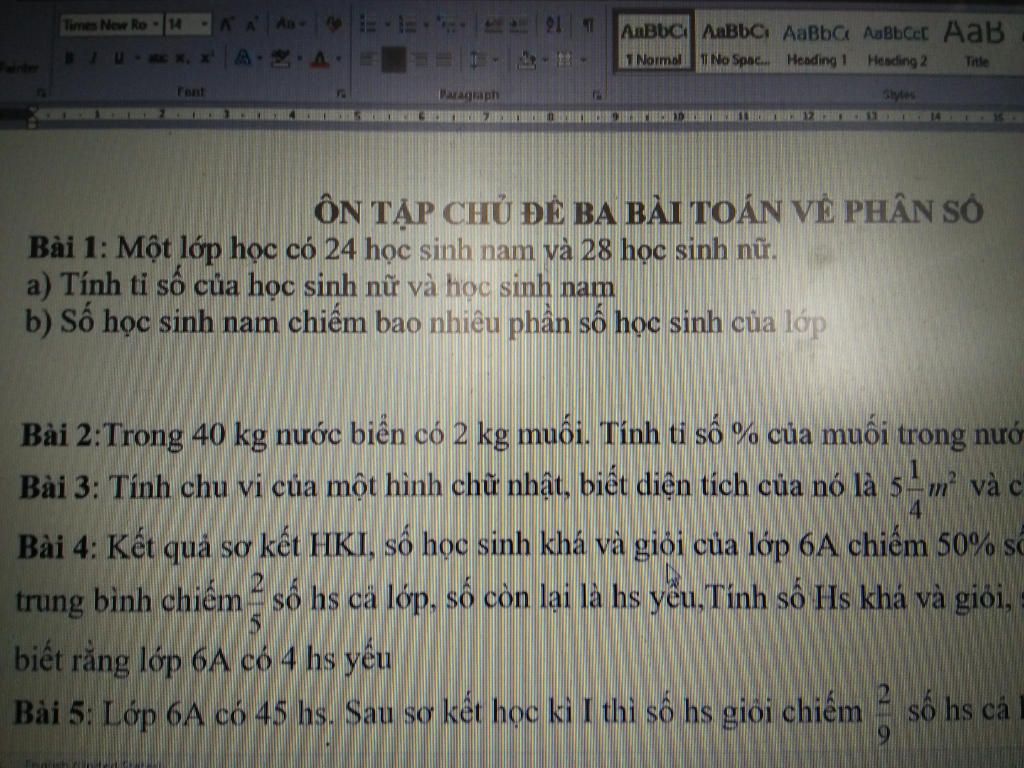Screen dimensions: 1024x768
Task: Expand the highlight color dropdown arrow
Action: coord(298,59)
